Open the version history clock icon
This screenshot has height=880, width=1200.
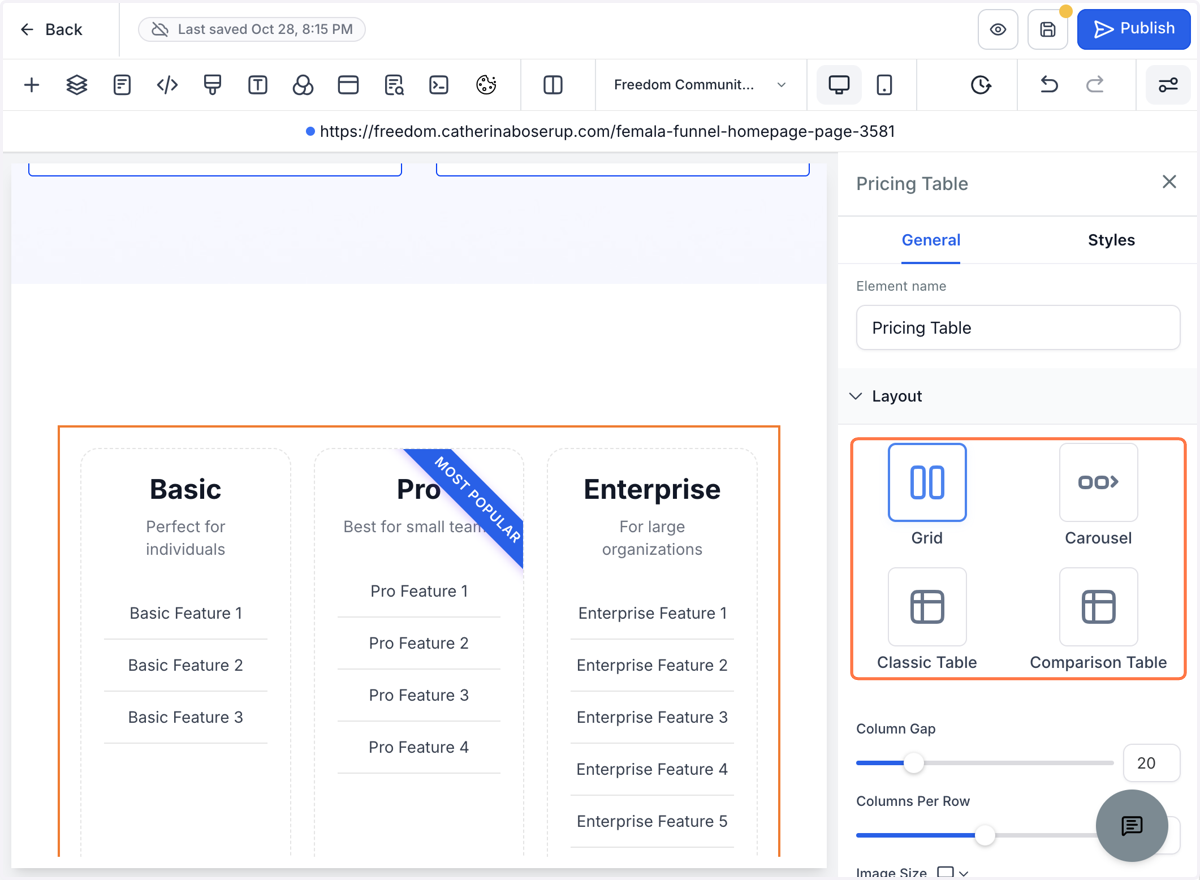point(981,85)
